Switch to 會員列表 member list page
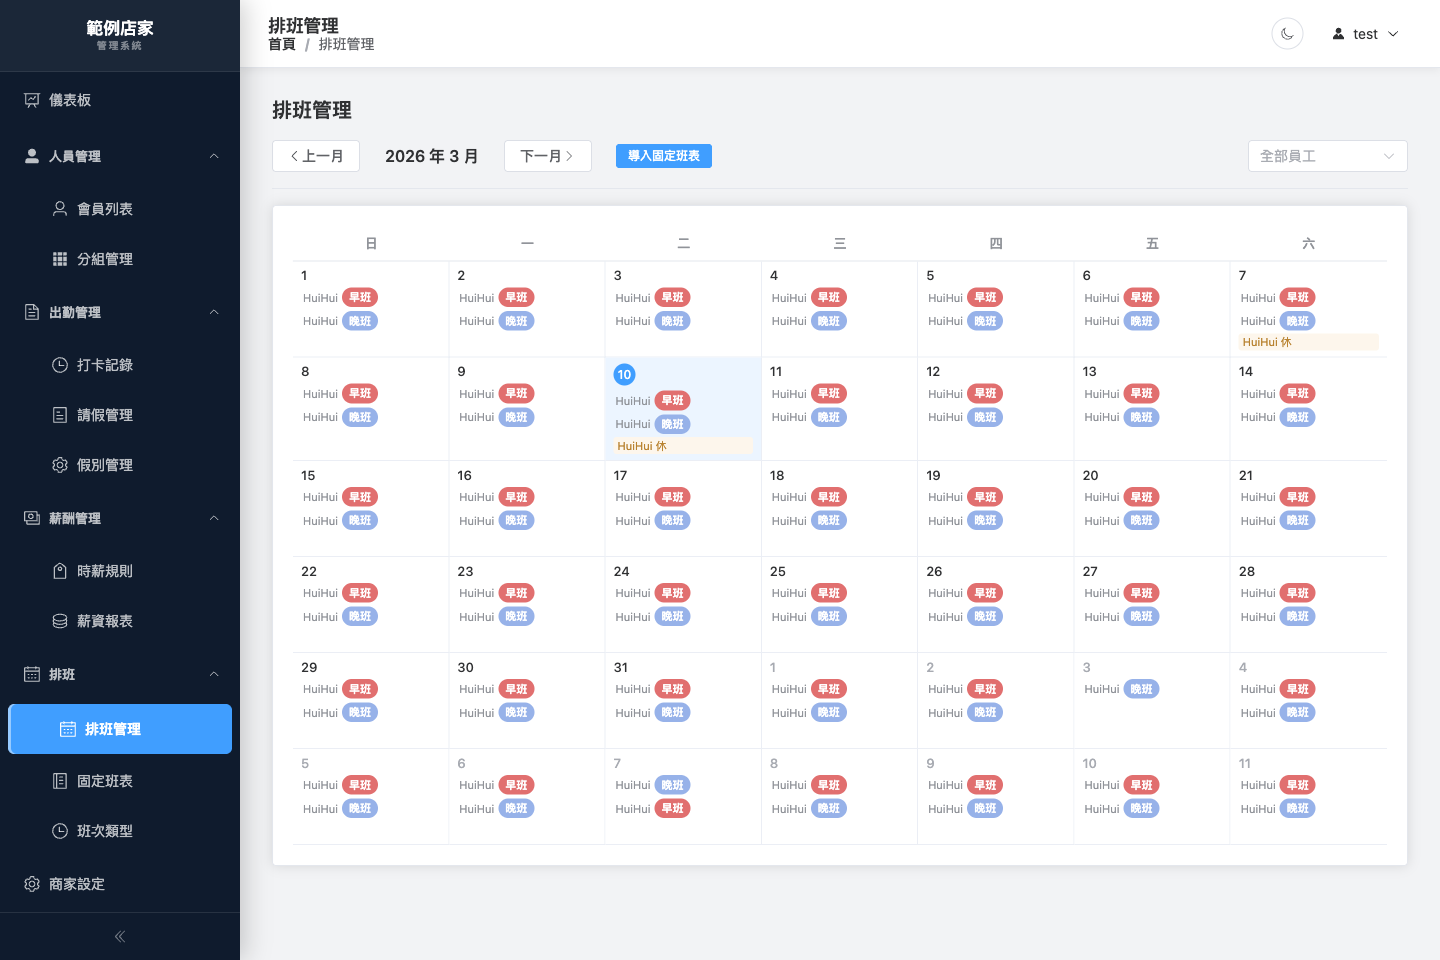The image size is (1440, 960). pyautogui.click(x=103, y=209)
